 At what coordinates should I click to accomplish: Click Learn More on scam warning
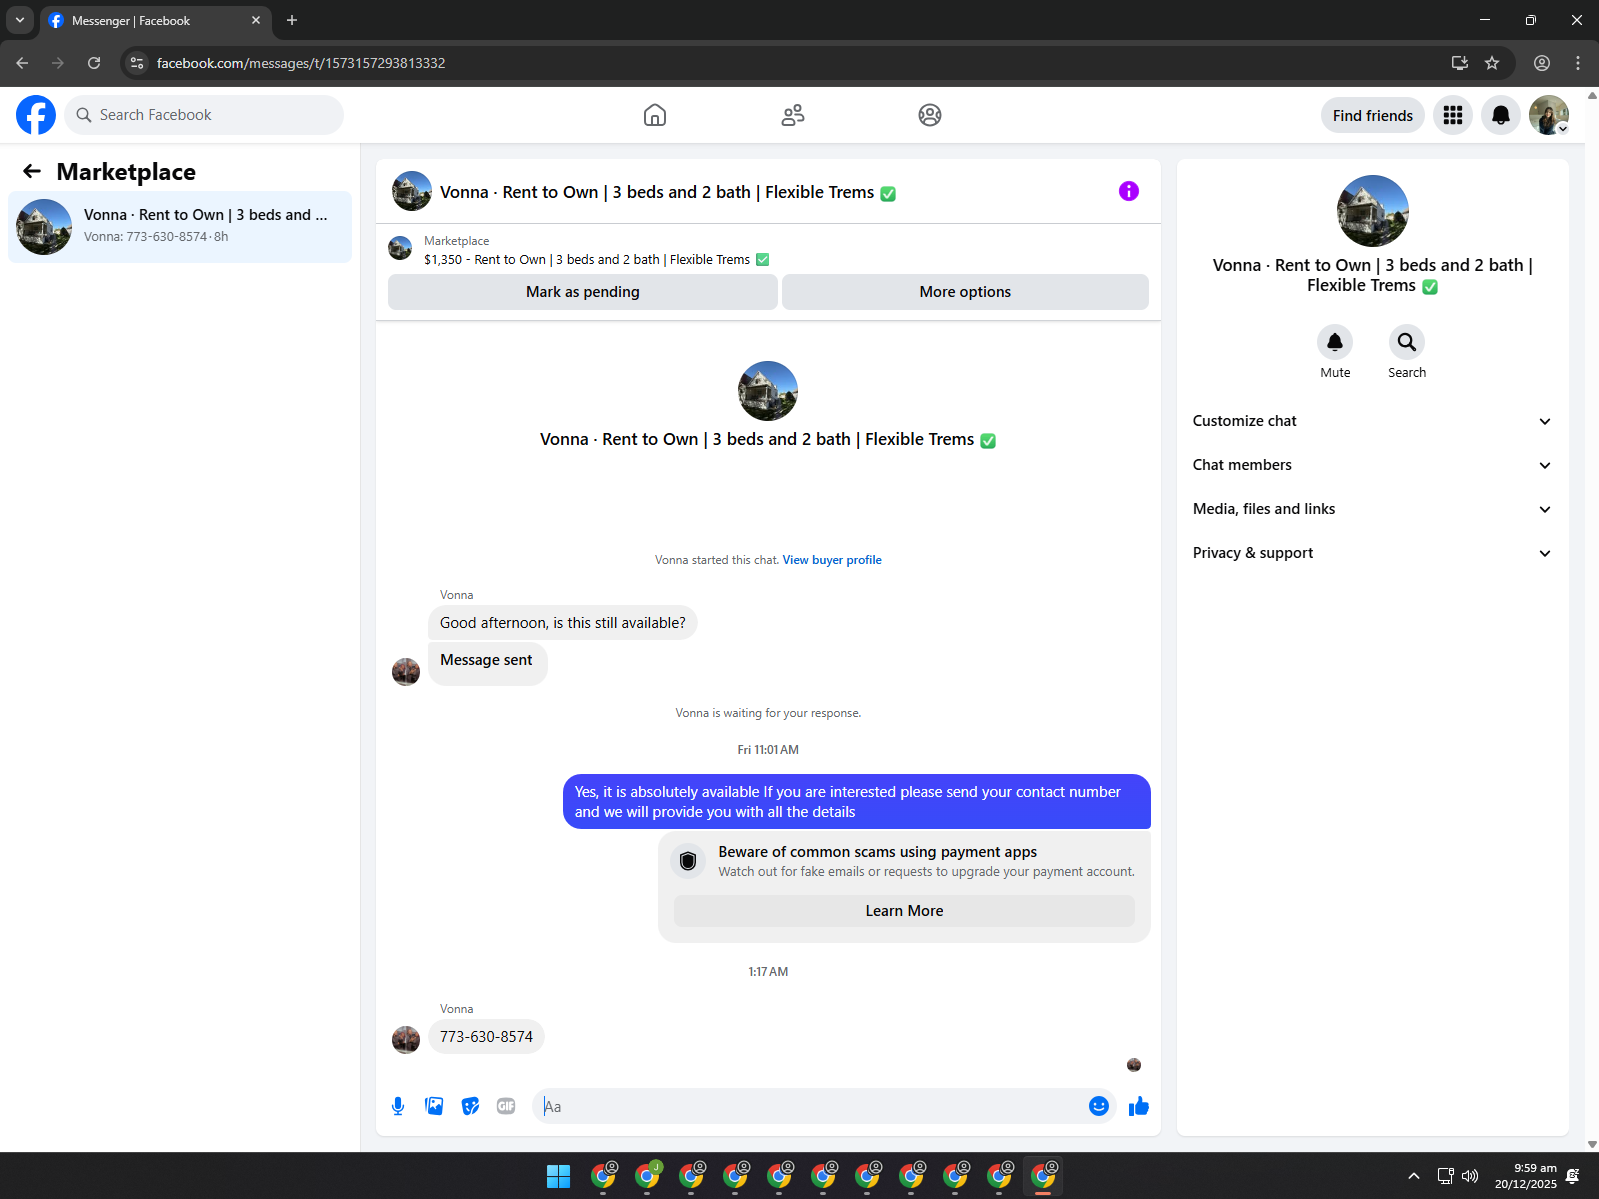(904, 911)
